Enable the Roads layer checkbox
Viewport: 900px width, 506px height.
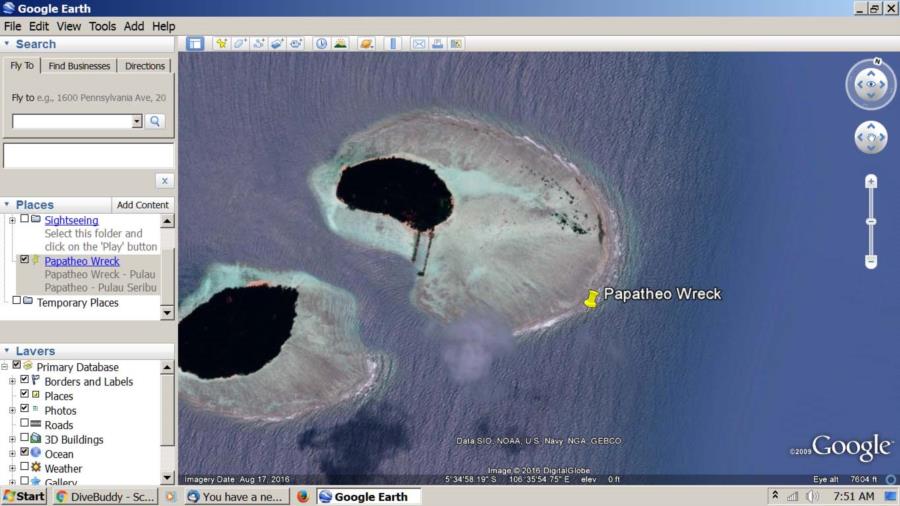click(24, 423)
